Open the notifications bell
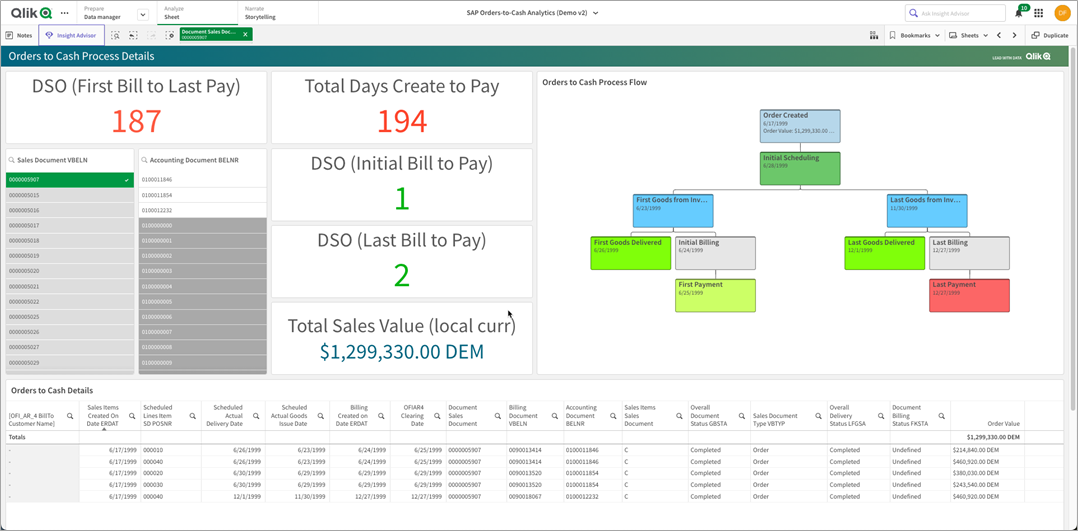This screenshot has width=1078, height=531. click(1018, 13)
